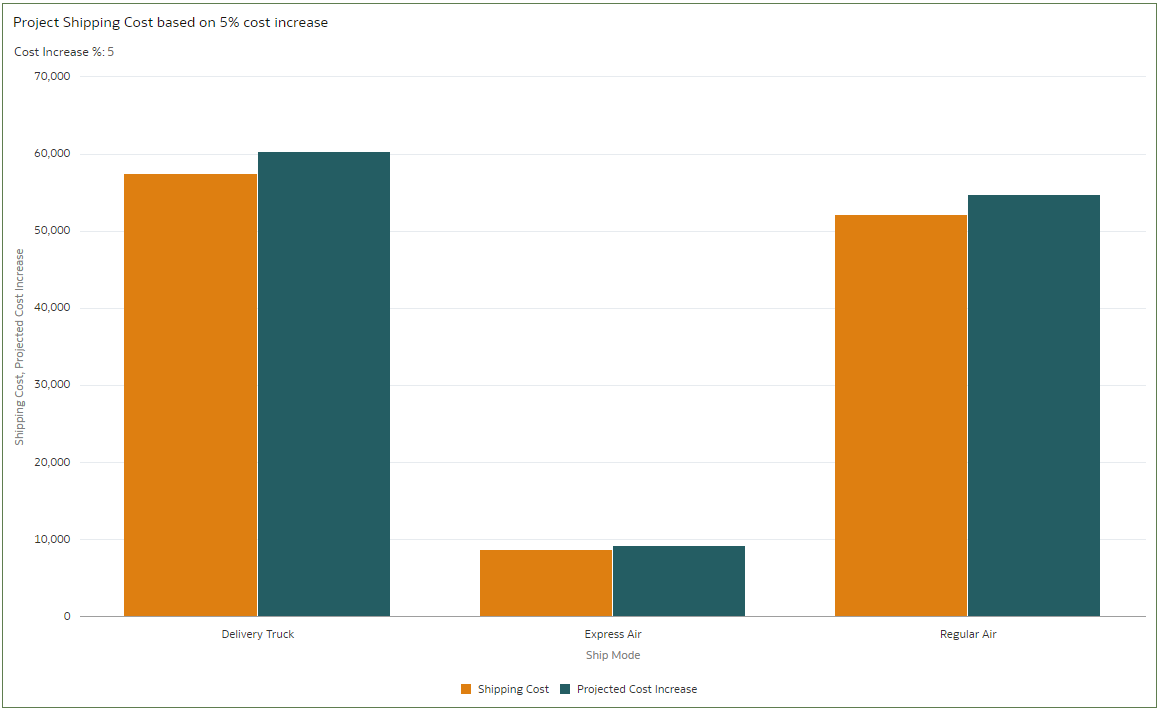Click the 70,000 y-axis value
The height and width of the screenshot is (712, 1160).
coord(52,76)
